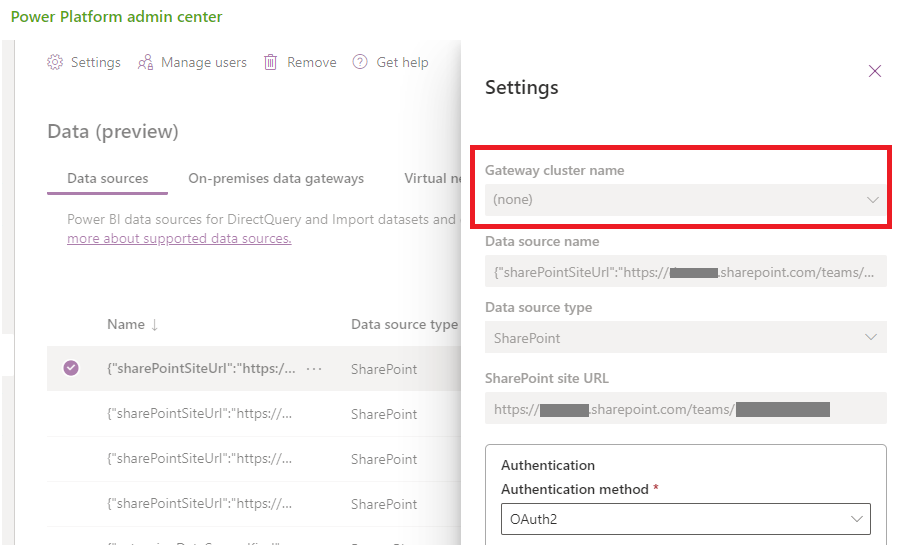Click the Remove trash can icon
This screenshot has width=904, height=554.
click(x=270, y=62)
